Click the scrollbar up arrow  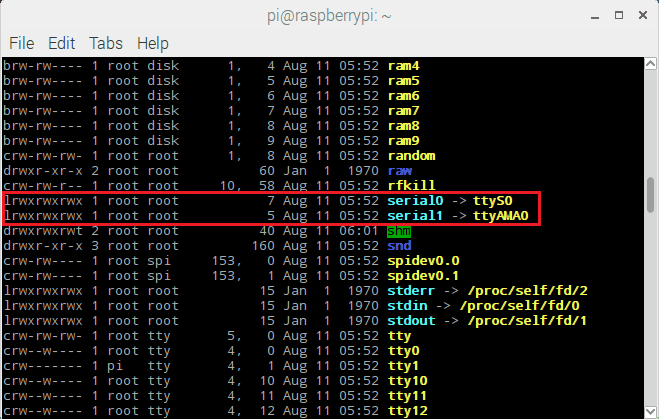pos(651,64)
